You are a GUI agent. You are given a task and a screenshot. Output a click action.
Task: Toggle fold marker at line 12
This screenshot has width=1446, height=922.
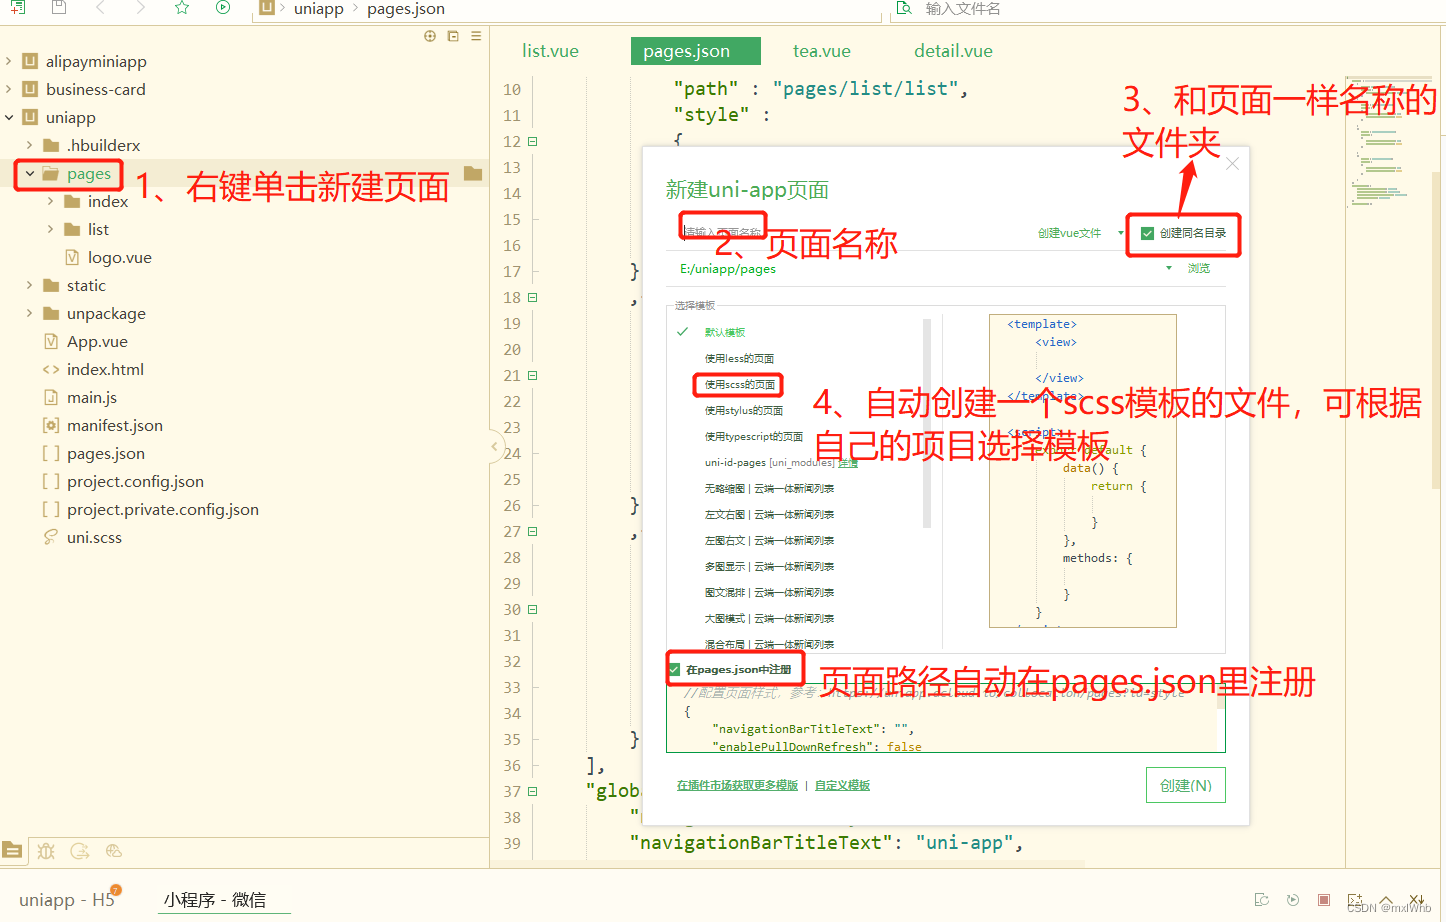tap(532, 141)
